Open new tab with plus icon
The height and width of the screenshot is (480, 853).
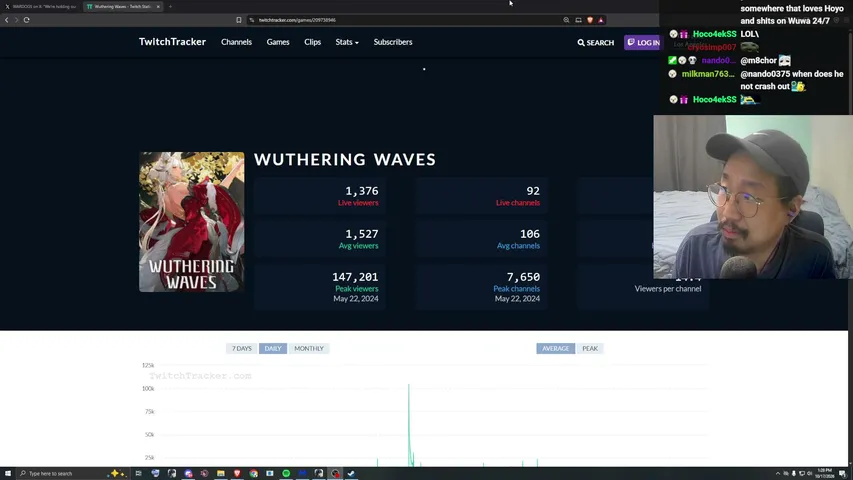tap(170, 7)
